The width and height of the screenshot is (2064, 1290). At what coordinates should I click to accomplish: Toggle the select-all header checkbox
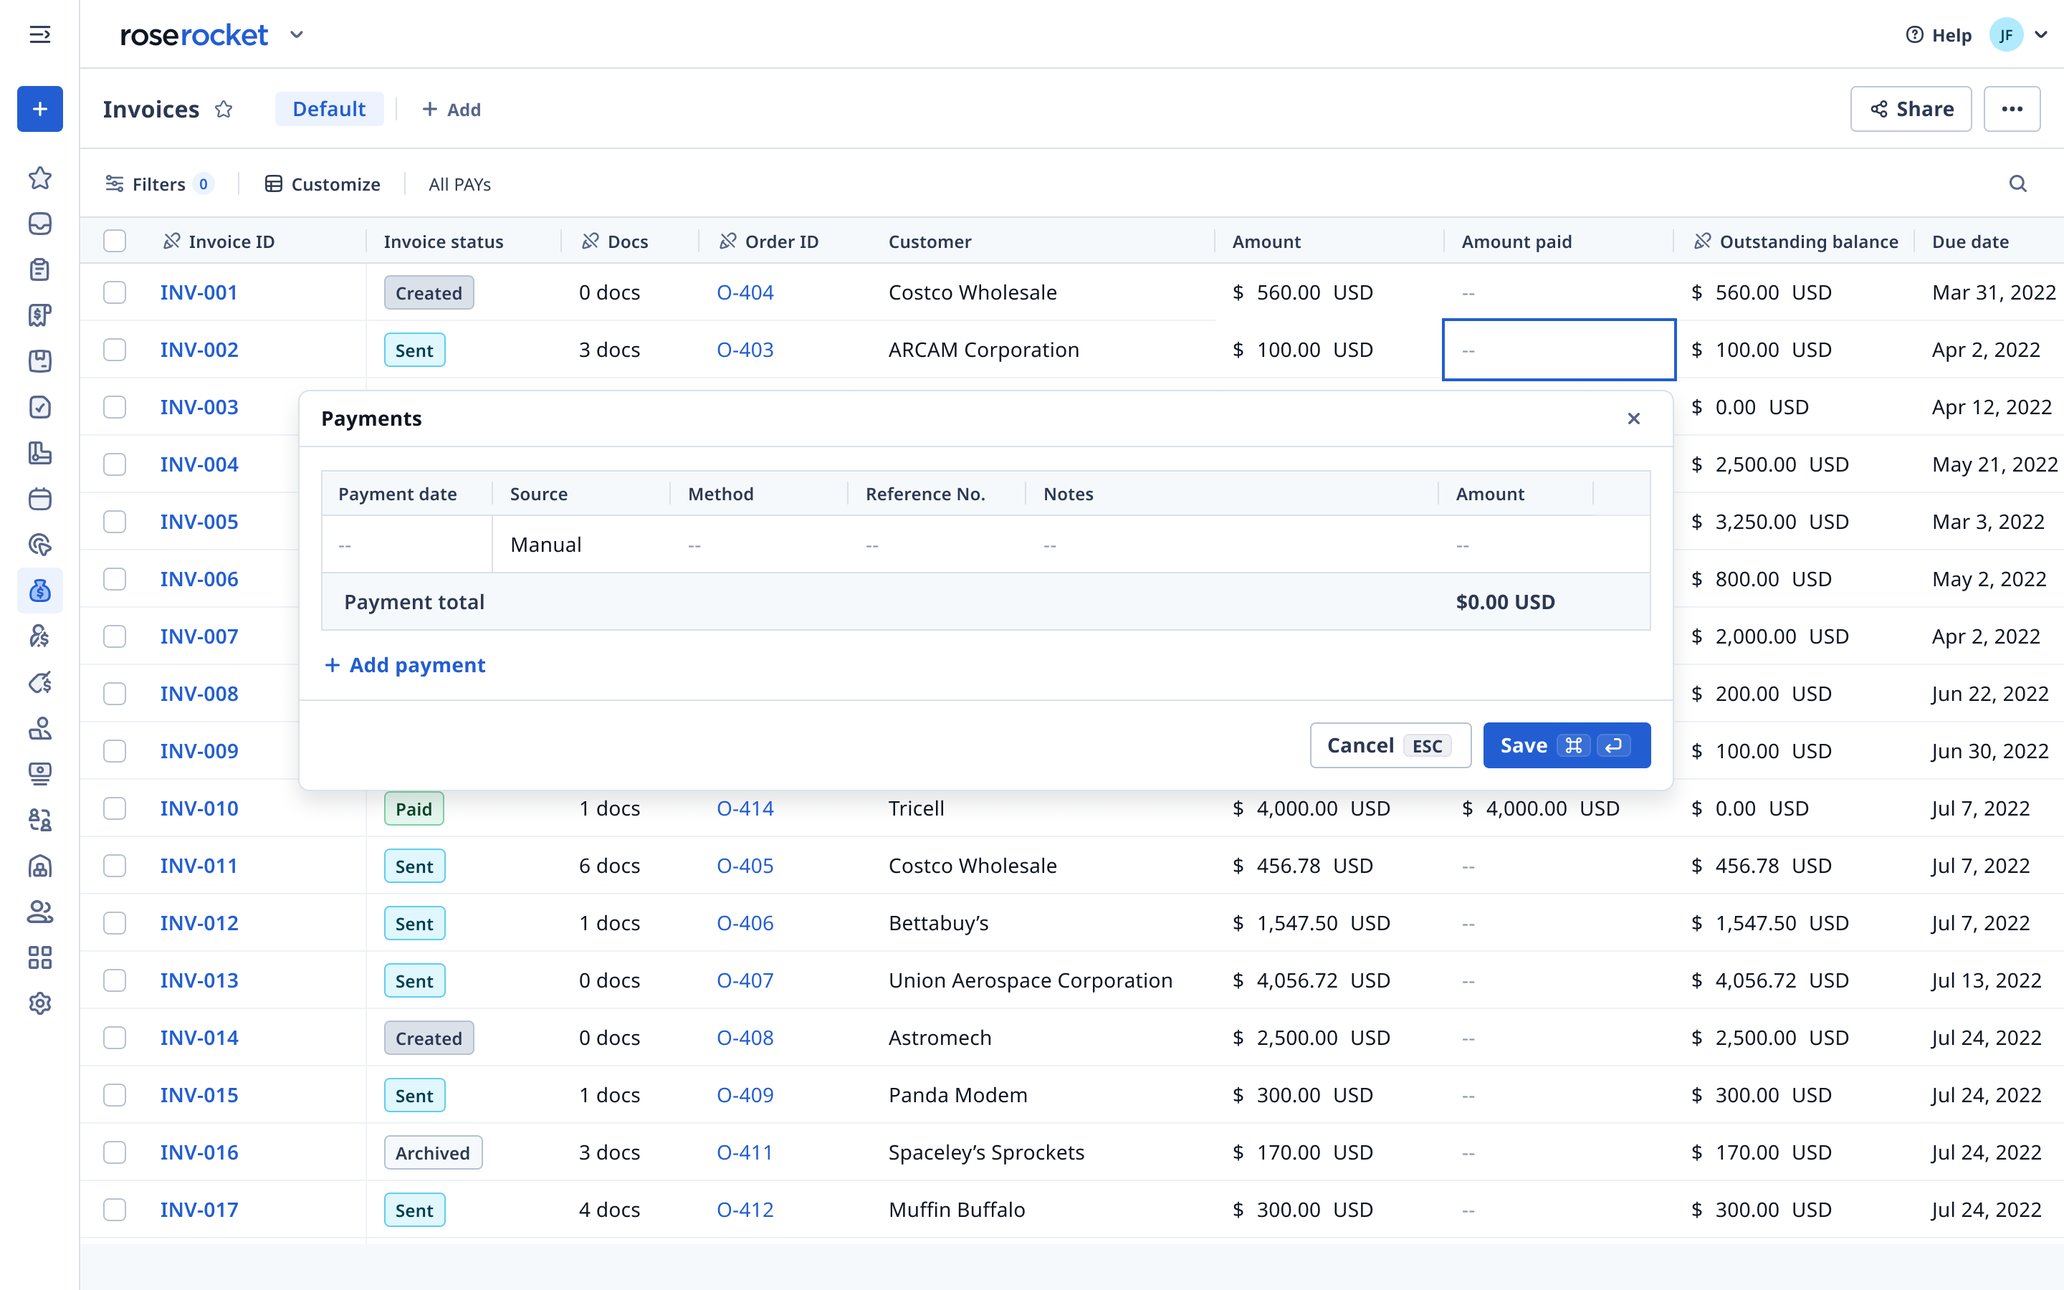tap(115, 241)
